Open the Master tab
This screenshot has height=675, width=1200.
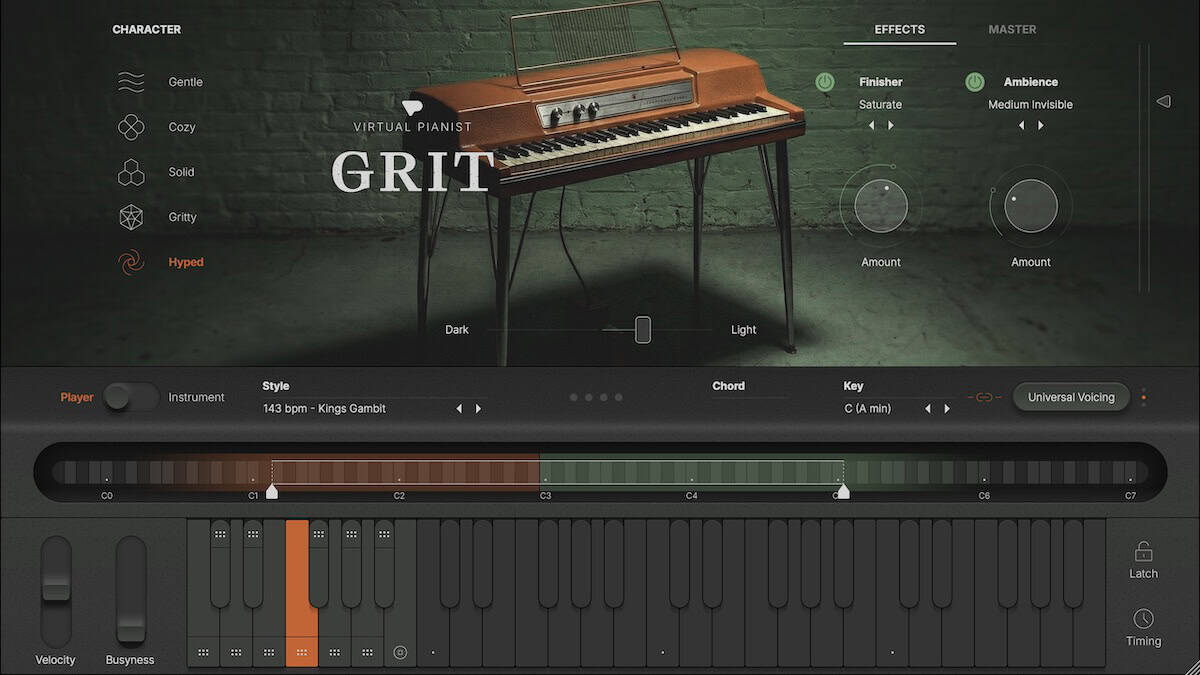coord(1012,29)
